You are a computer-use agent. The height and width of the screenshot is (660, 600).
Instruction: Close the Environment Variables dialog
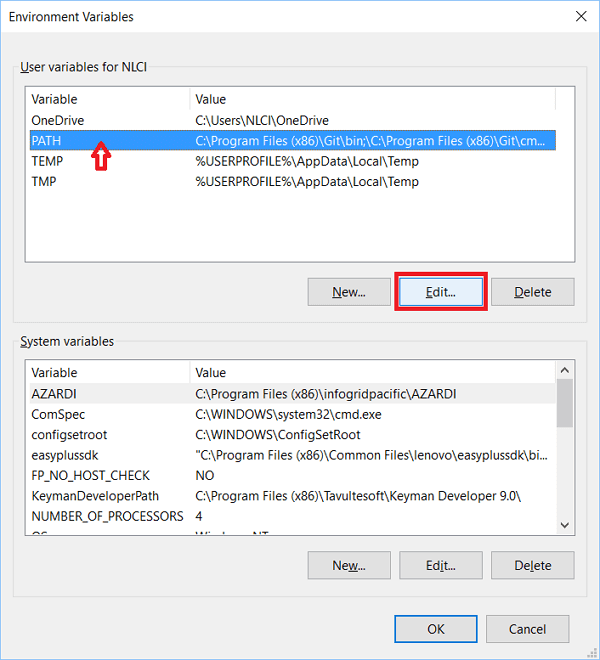pos(580,16)
